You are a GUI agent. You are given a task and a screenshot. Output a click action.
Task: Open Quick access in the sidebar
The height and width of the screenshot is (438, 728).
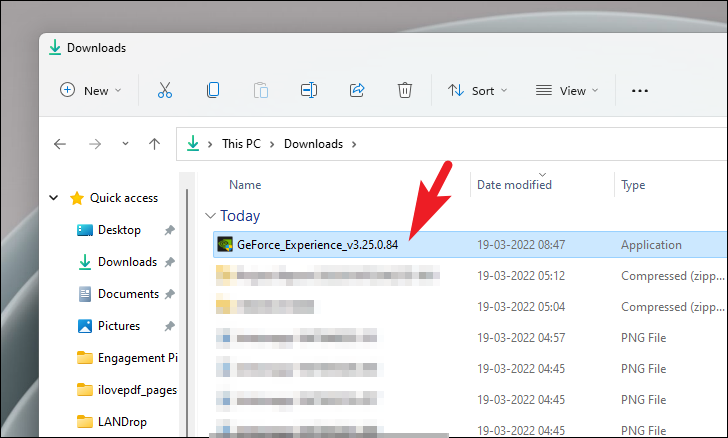pyautogui.click(x=124, y=198)
